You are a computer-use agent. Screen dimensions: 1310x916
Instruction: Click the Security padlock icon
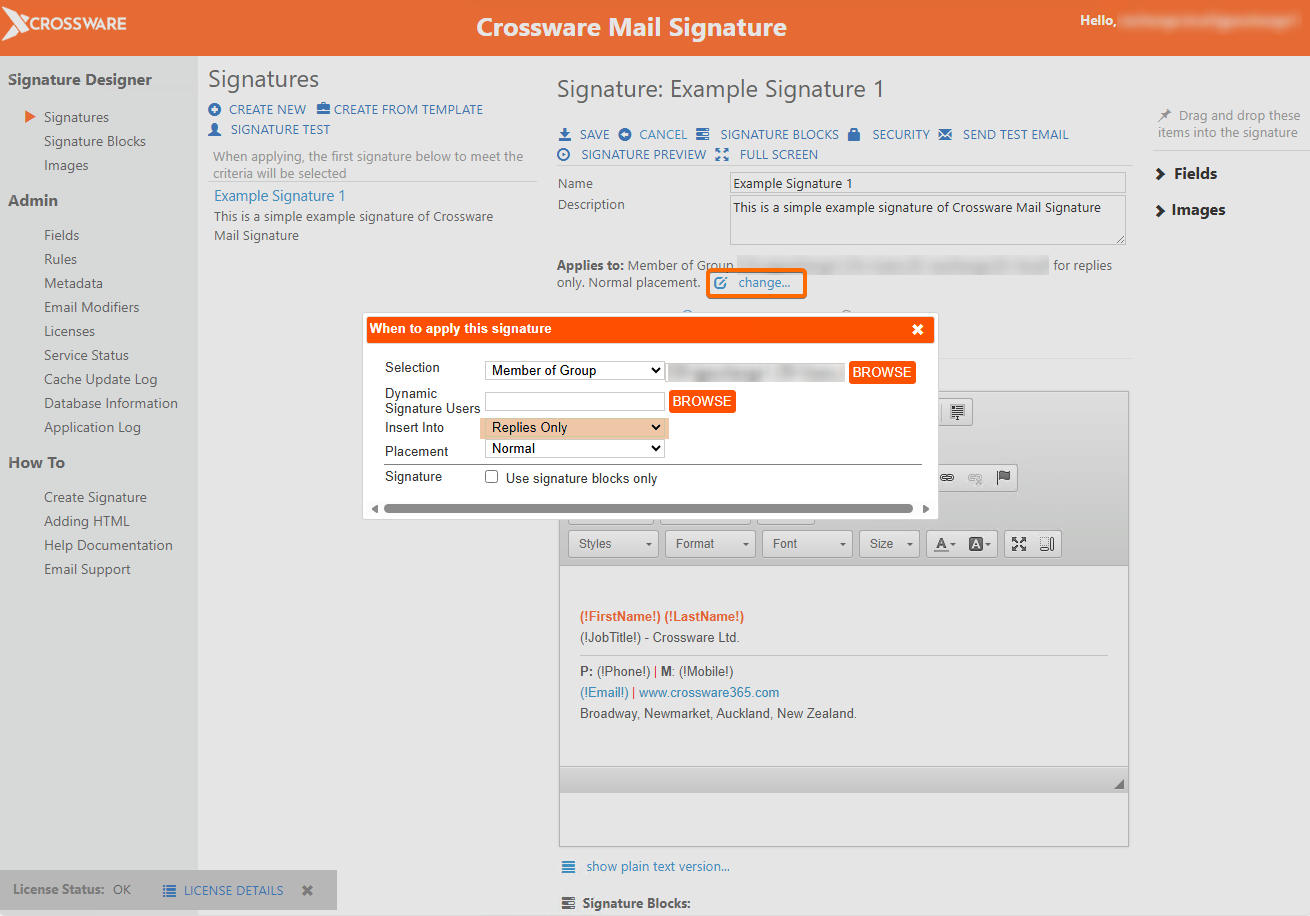click(x=854, y=134)
